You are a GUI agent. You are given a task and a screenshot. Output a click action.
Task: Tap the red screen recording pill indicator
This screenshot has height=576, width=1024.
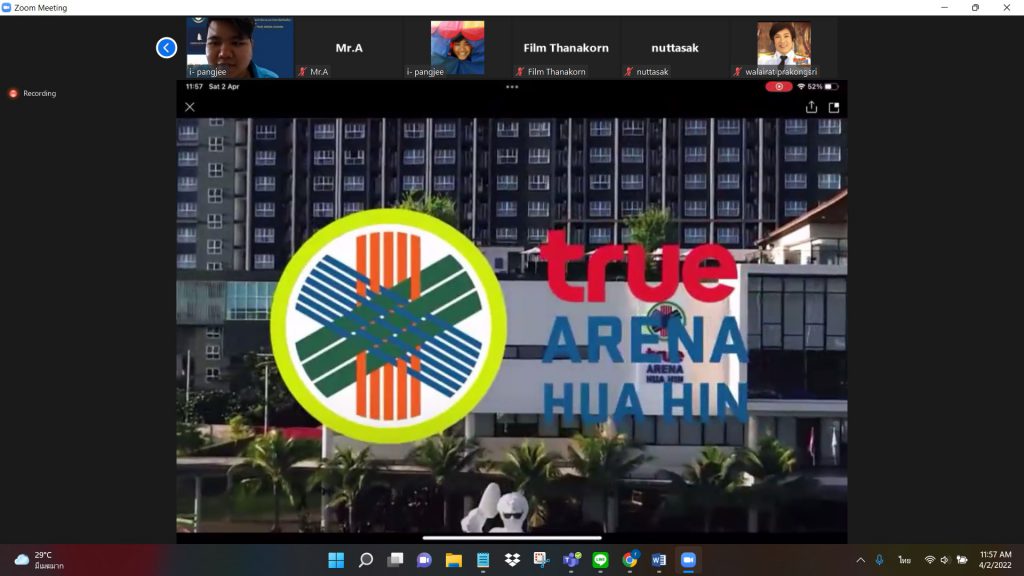[778, 87]
